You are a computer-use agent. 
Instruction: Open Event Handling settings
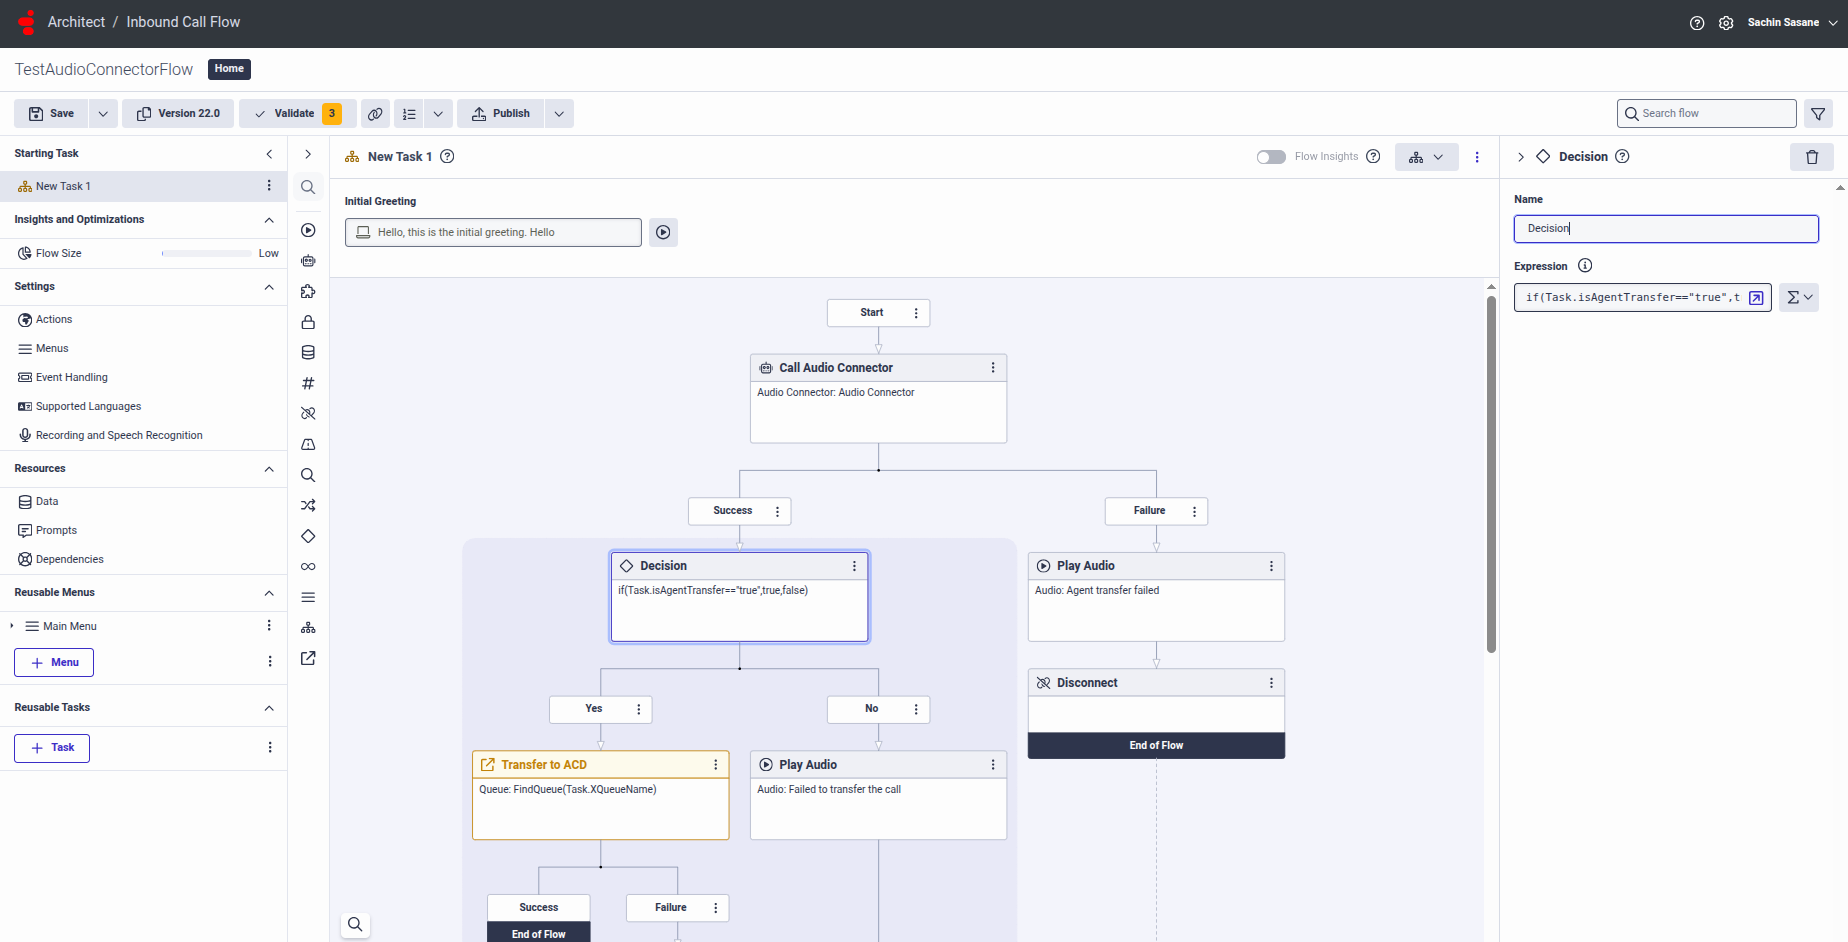pos(71,377)
